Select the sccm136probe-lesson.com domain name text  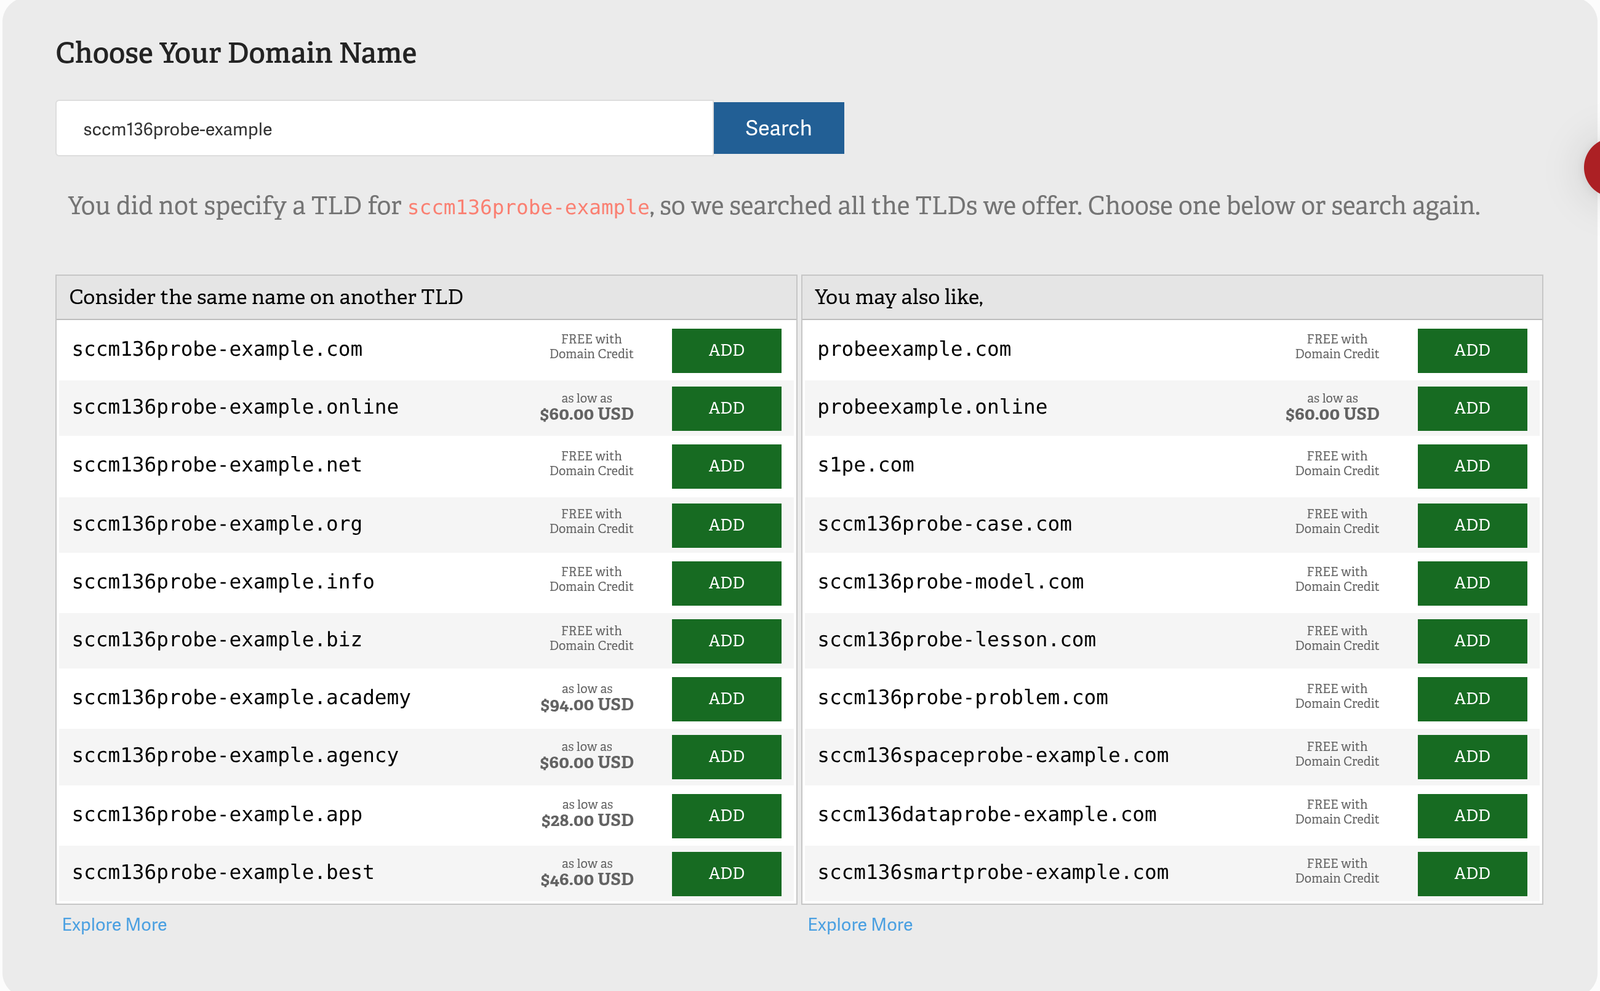point(957,641)
